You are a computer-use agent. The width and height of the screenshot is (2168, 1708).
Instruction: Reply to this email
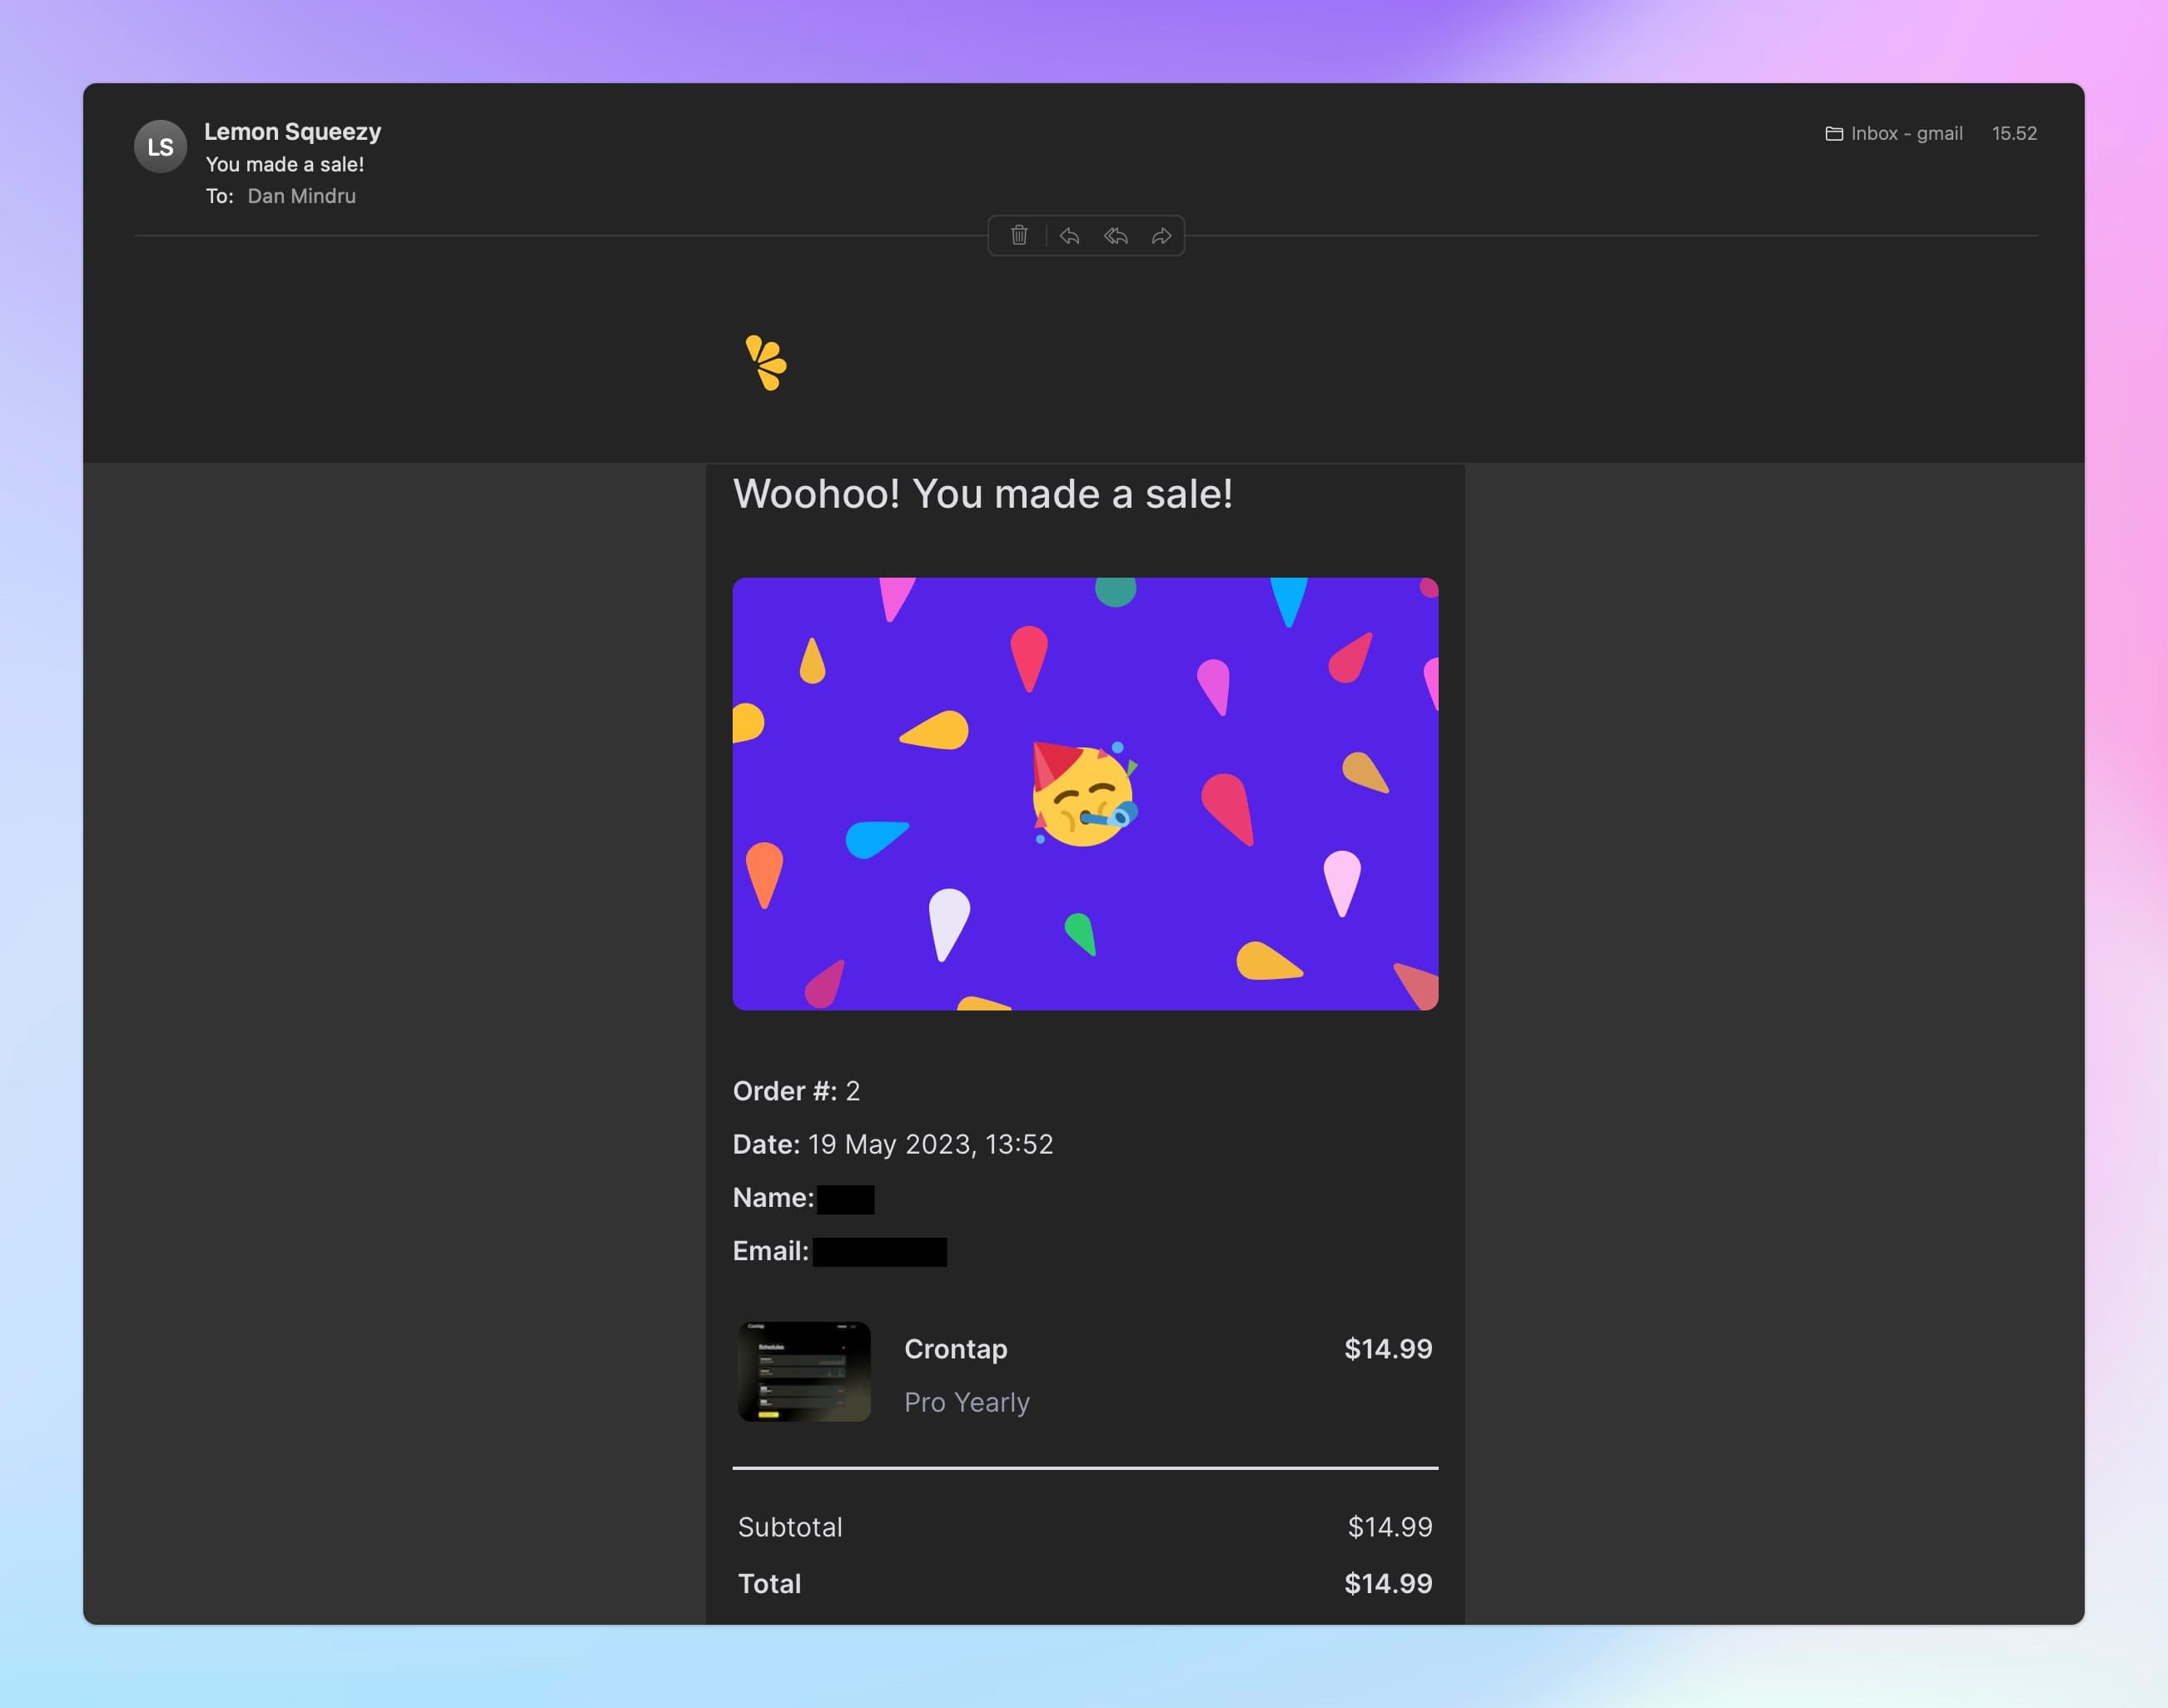1069,236
